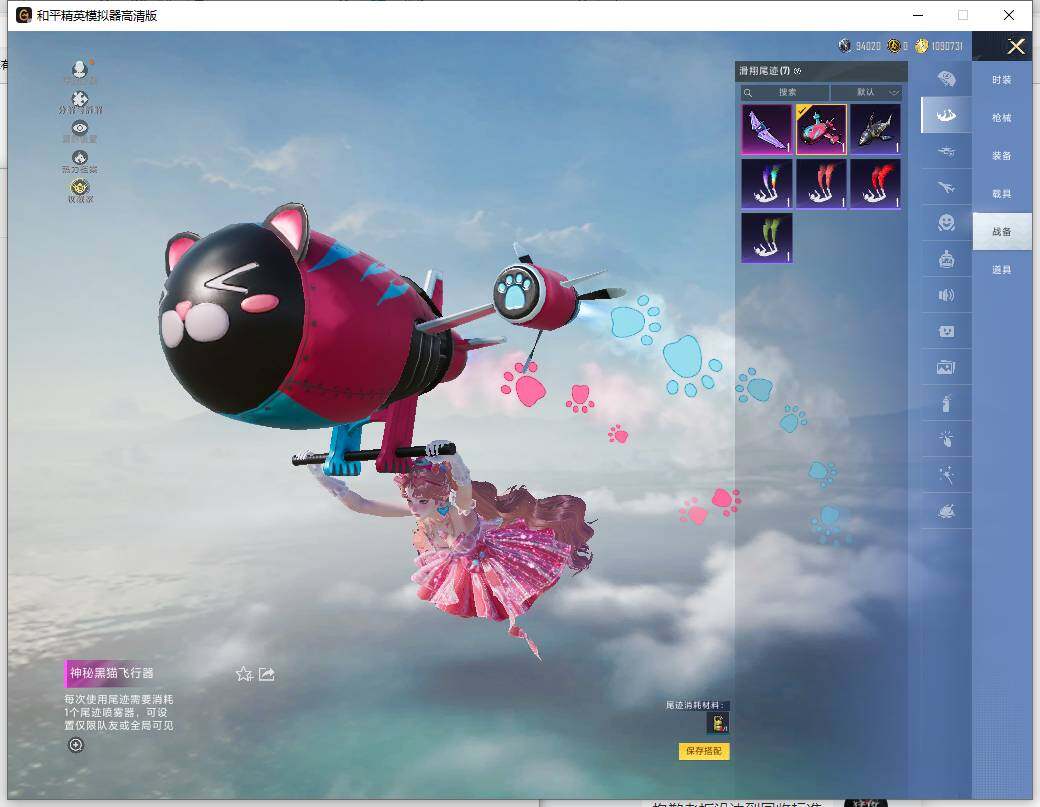Click the 分解 puzzle-piece icon

click(80, 99)
